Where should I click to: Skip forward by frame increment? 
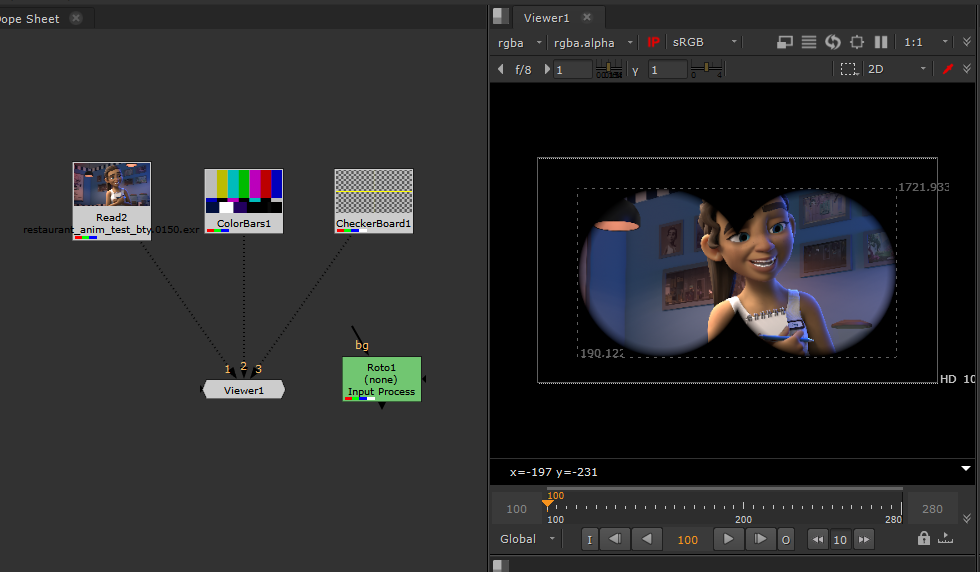(x=863, y=539)
